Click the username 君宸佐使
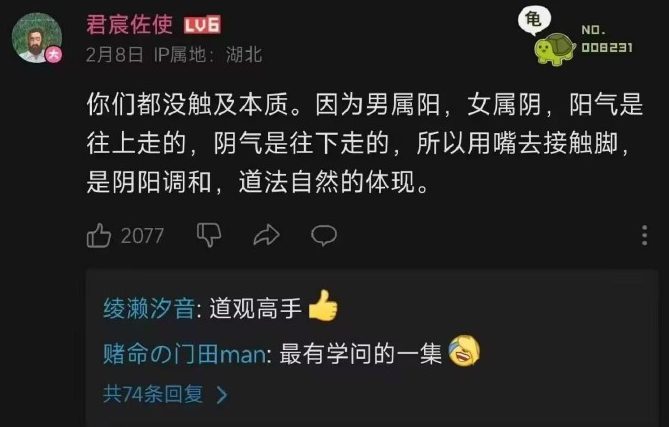 click(x=130, y=24)
